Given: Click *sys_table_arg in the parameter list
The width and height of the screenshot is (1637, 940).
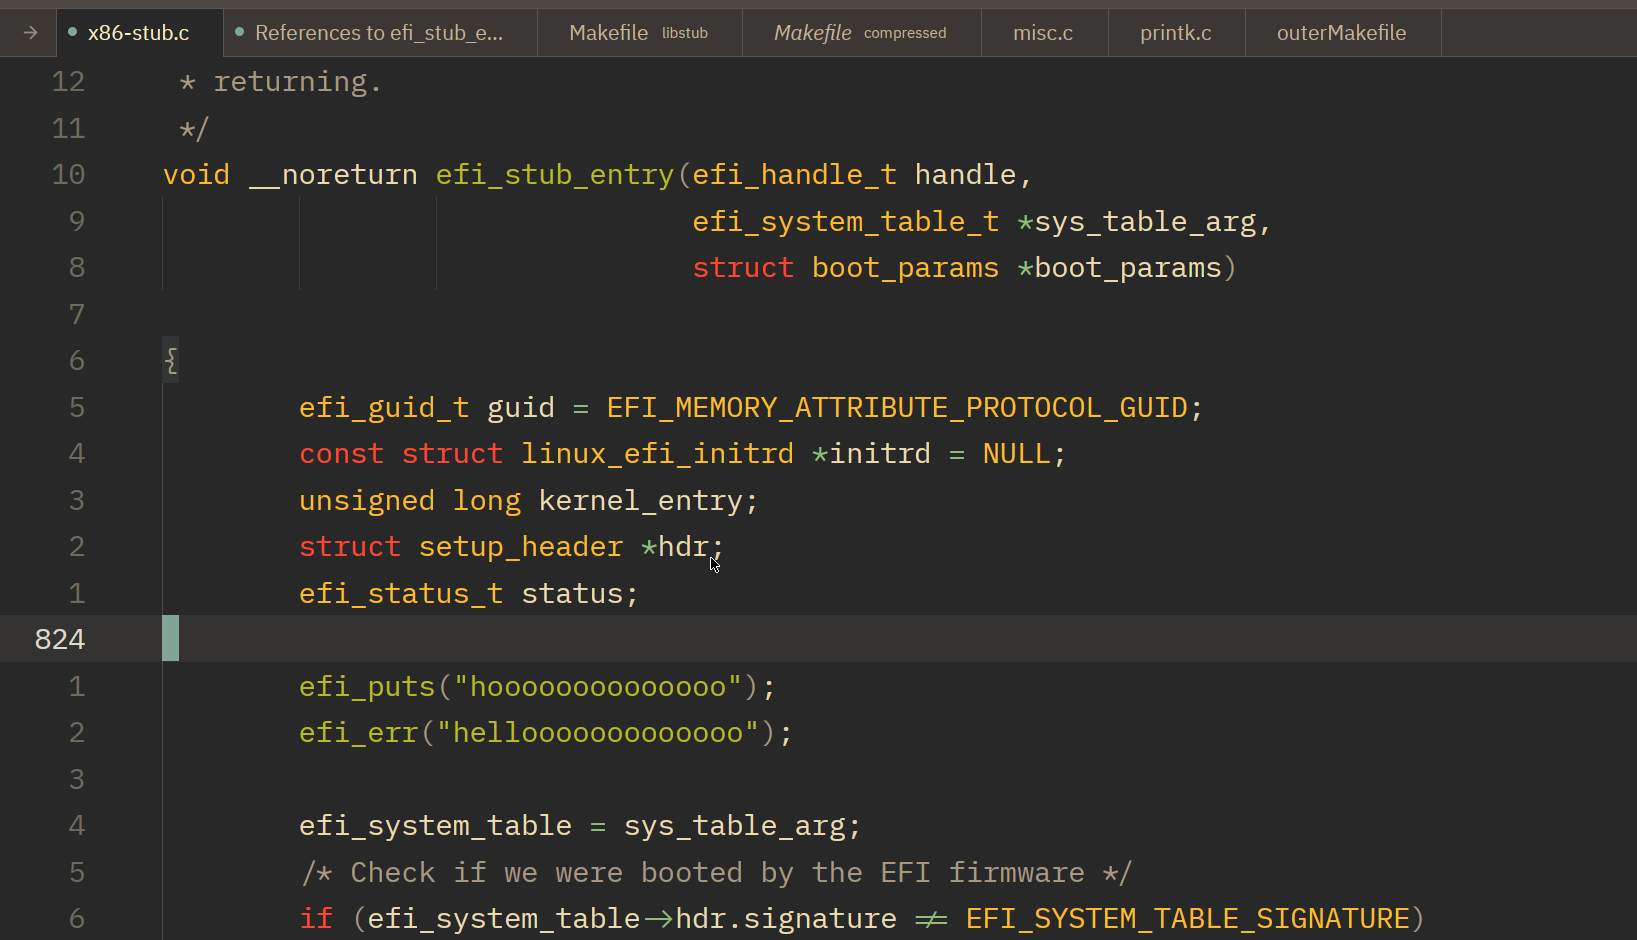Looking at the screenshot, I should [x=1137, y=222].
